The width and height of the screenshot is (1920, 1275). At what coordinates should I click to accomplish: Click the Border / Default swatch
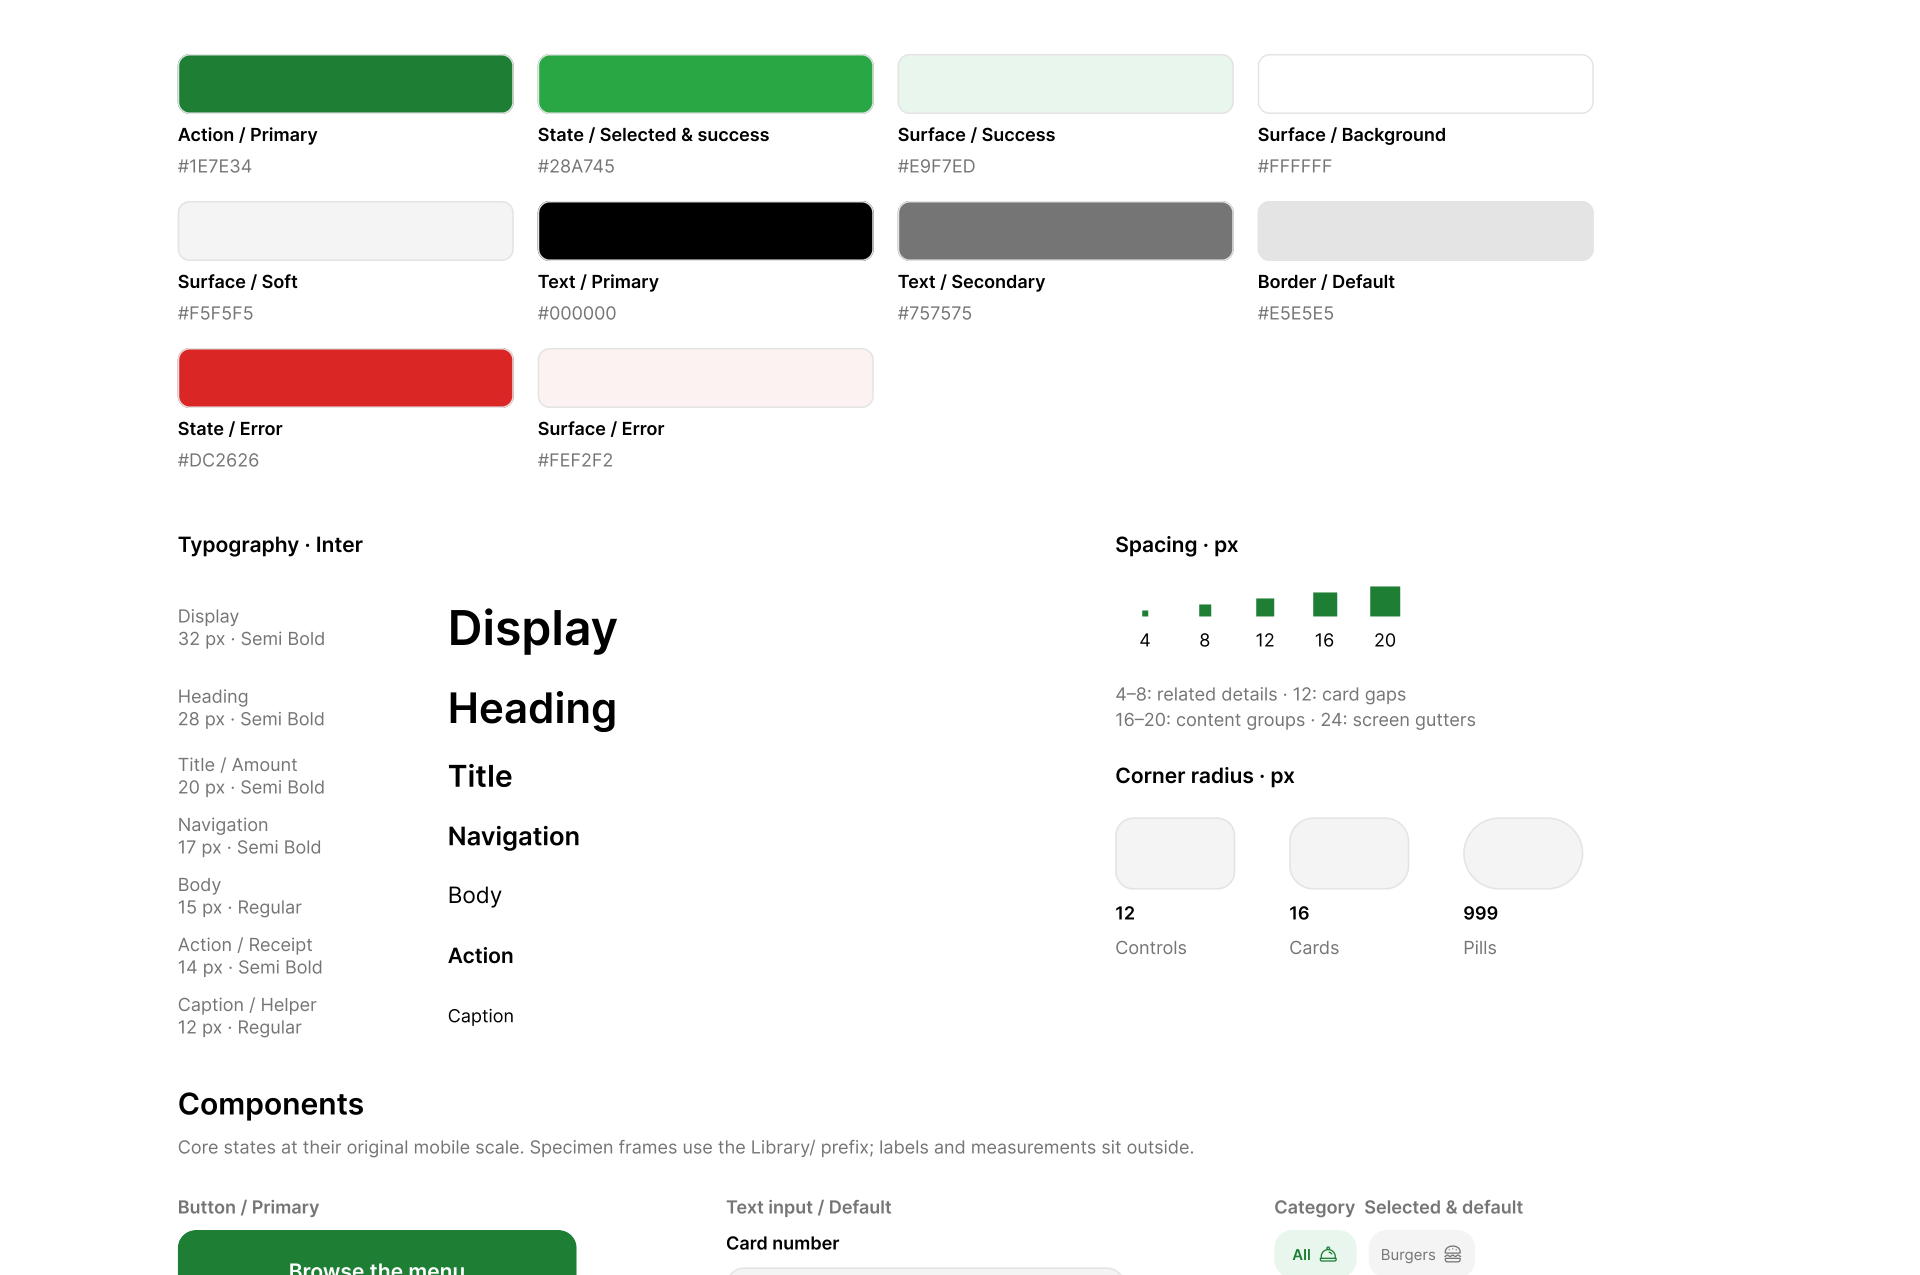click(x=1425, y=231)
